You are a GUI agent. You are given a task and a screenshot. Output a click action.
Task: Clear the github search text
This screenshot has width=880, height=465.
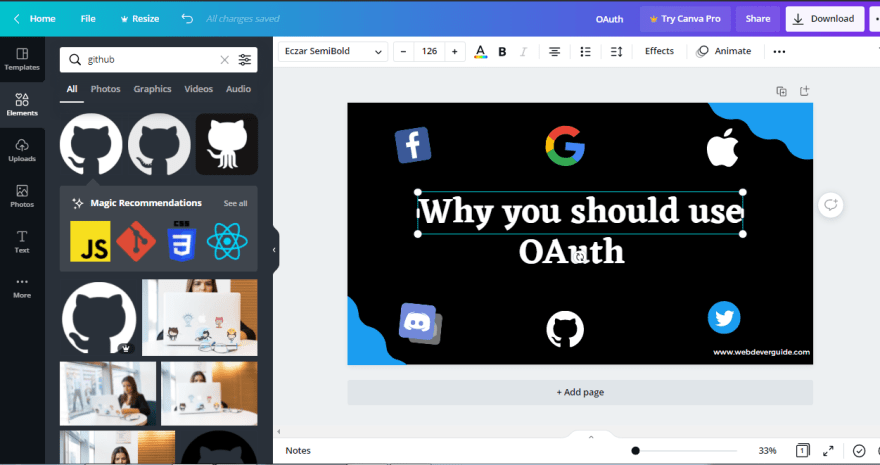pos(224,59)
